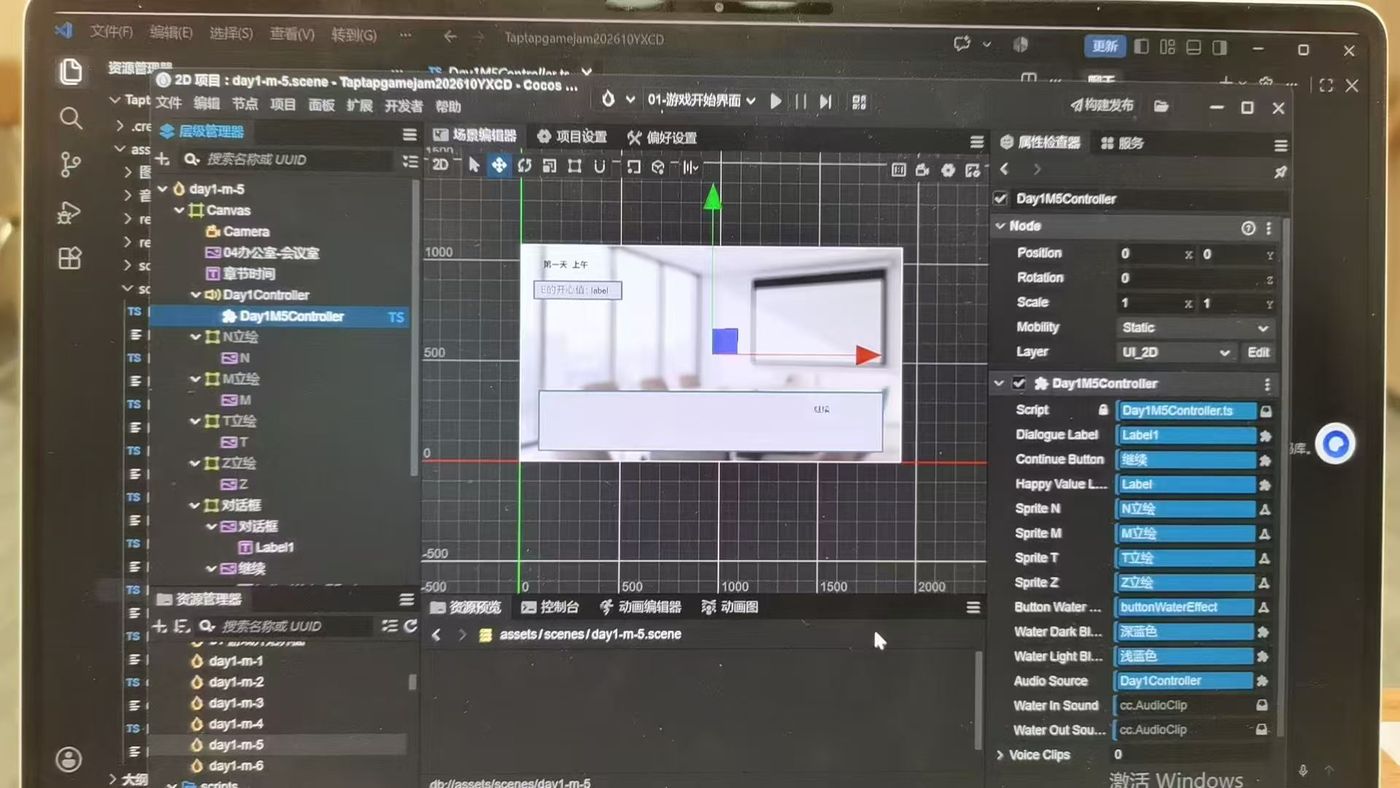Open VS Code Extensions icon

[x=70, y=258]
